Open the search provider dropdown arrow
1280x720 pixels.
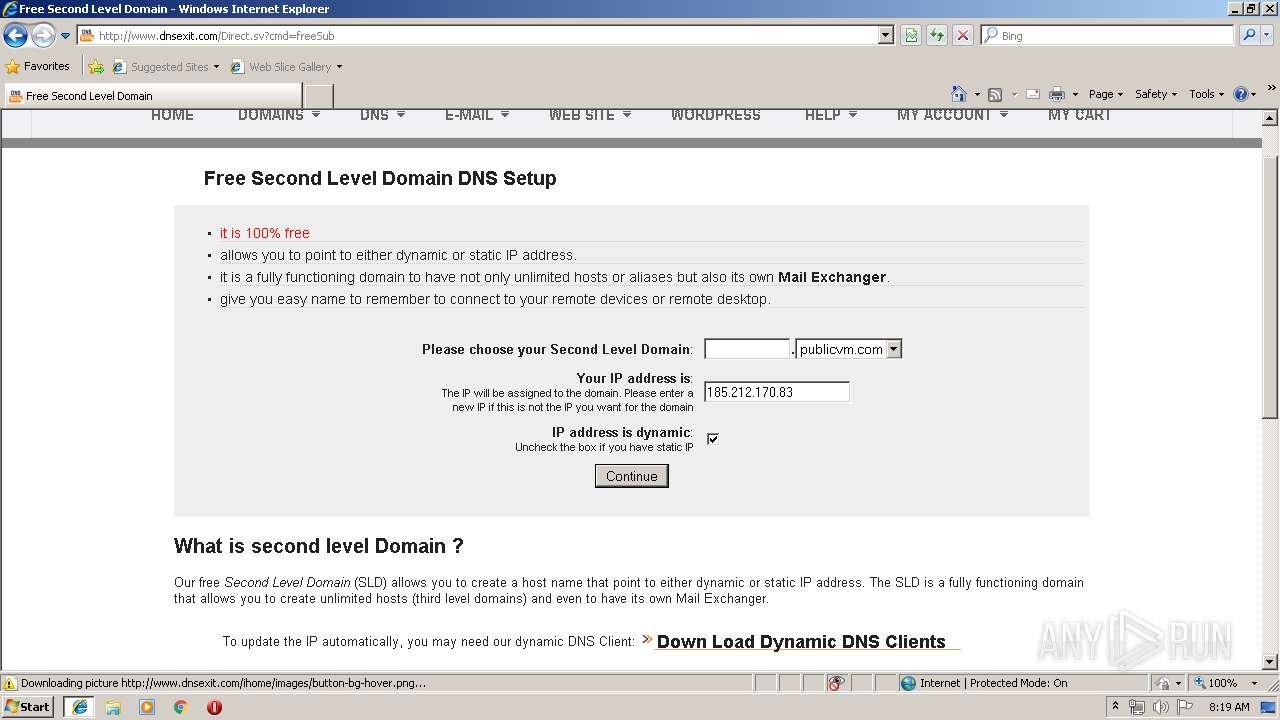pyautogui.click(x=1267, y=35)
